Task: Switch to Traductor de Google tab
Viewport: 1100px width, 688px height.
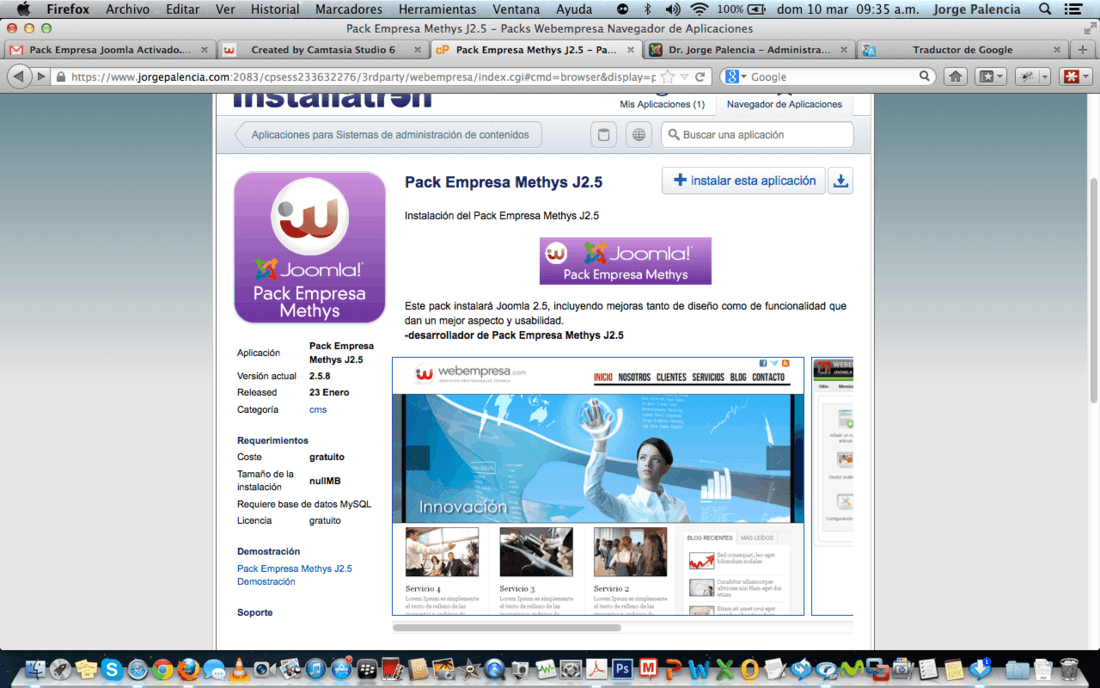Action: point(962,50)
